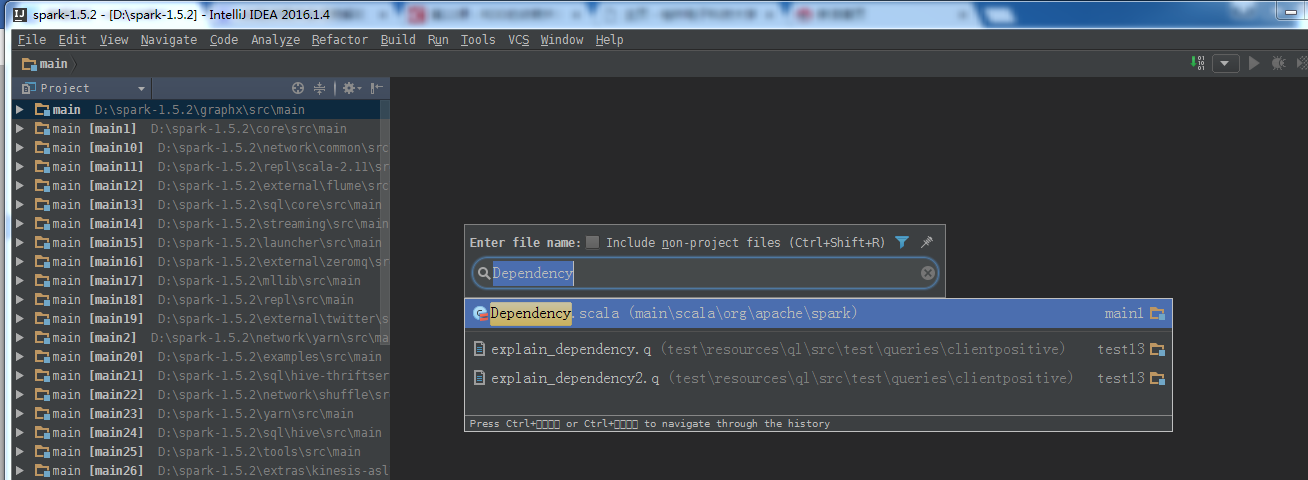Click main1 module folder icon in results
Screen dimensions: 1308x480
click(1158, 313)
